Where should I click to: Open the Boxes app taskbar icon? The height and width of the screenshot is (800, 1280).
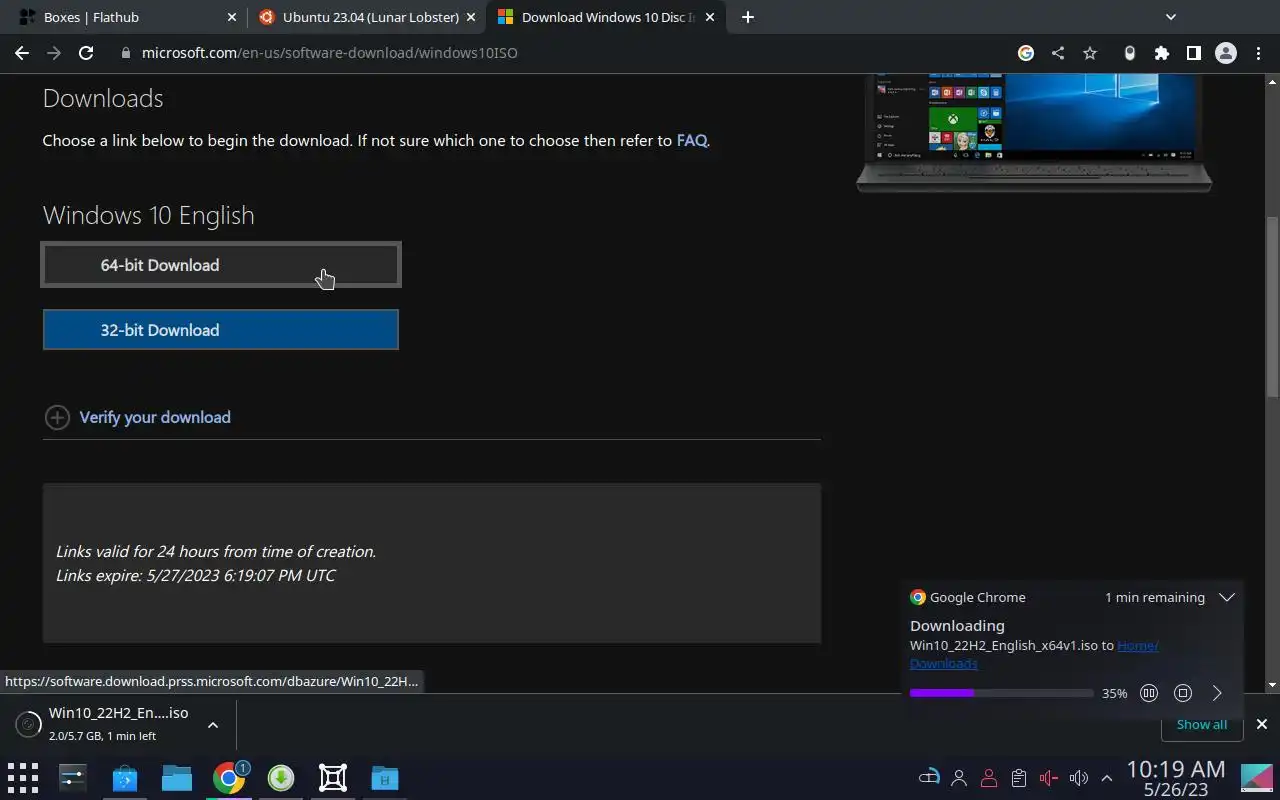(x=333, y=778)
